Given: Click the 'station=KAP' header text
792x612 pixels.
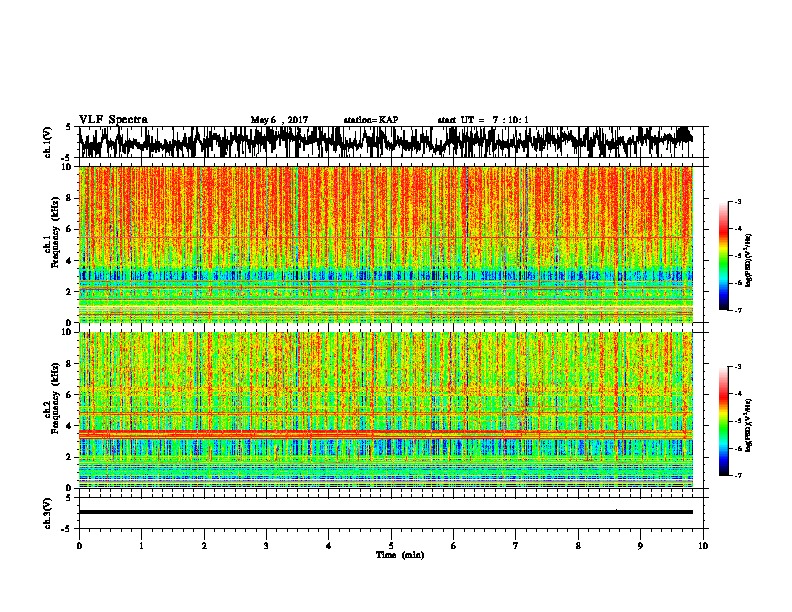Looking at the screenshot, I should pyautogui.click(x=371, y=120).
